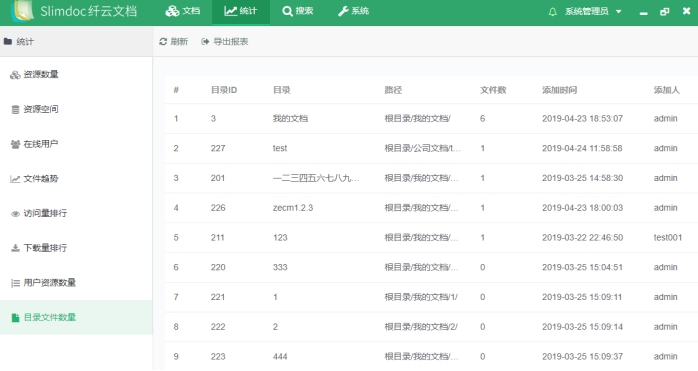Click the 资源空间 database icon
This screenshot has width=698, height=371.
(15, 110)
